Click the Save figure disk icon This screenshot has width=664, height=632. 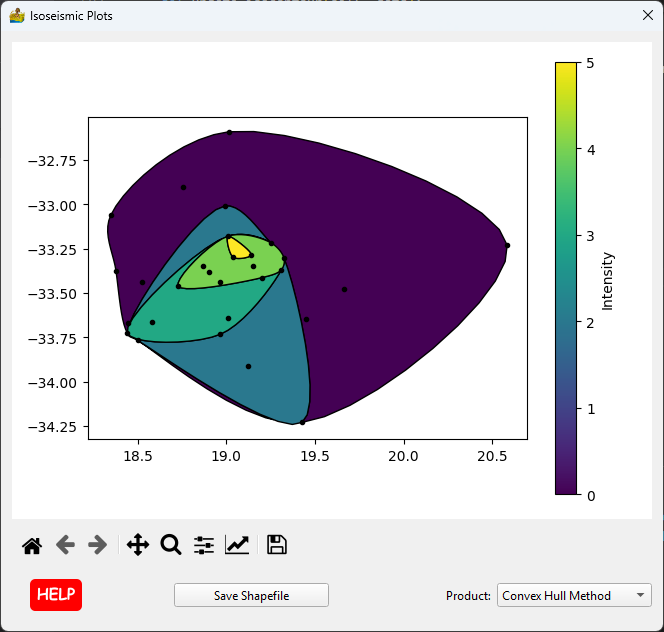tap(277, 545)
